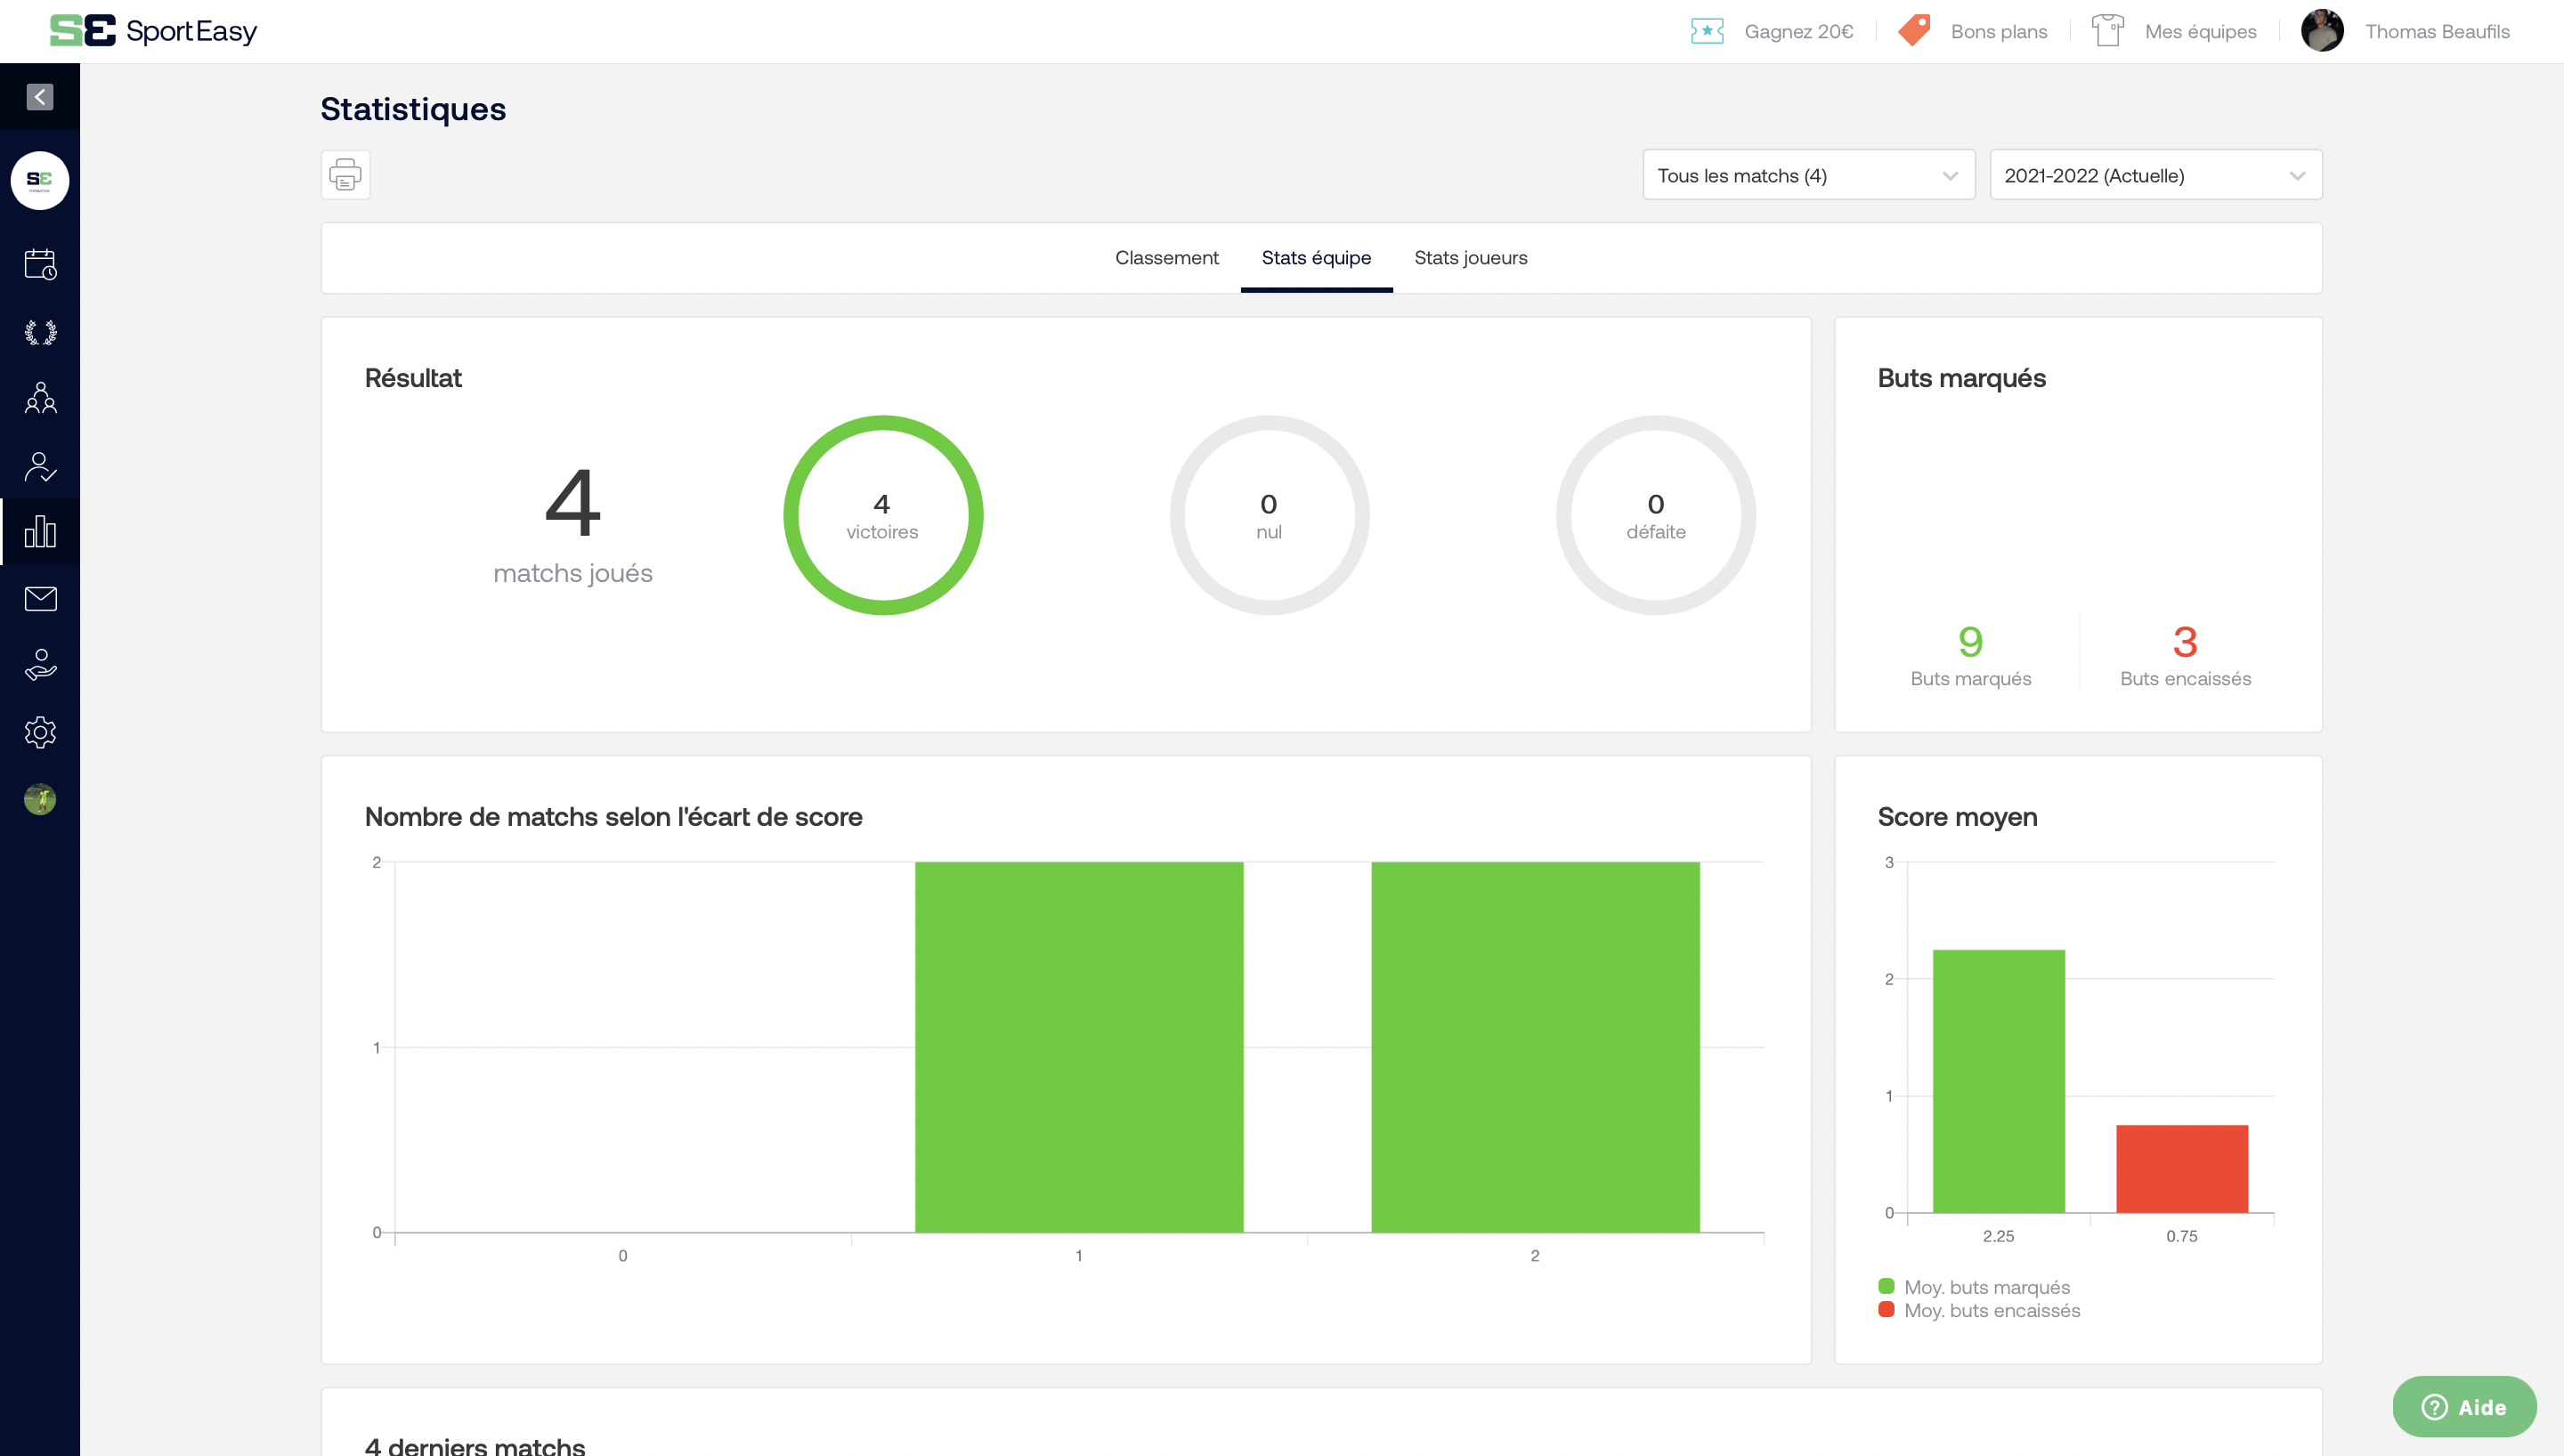This screenshot has height=1456, width=2564.
Task: Collapse the sidebar with the arrow button
Action: pyautogui.click(x=40, y=97)
